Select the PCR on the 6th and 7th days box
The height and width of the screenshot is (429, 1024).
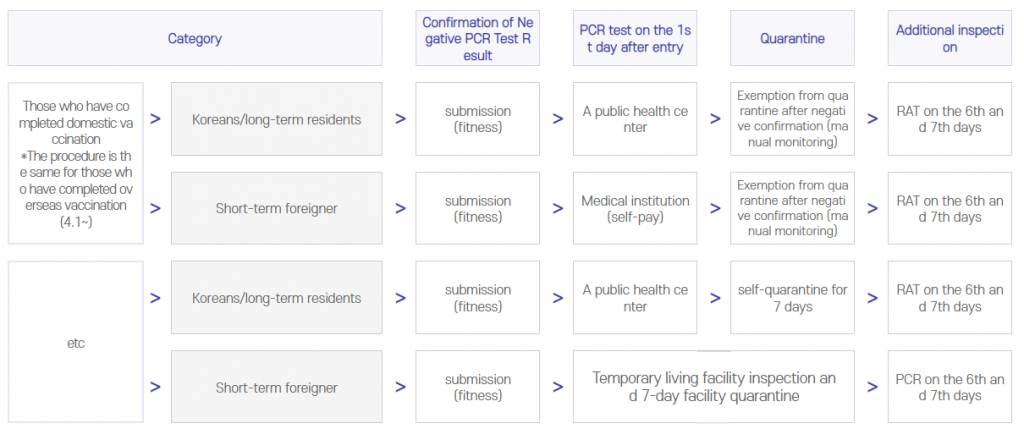tap(950, 387)
